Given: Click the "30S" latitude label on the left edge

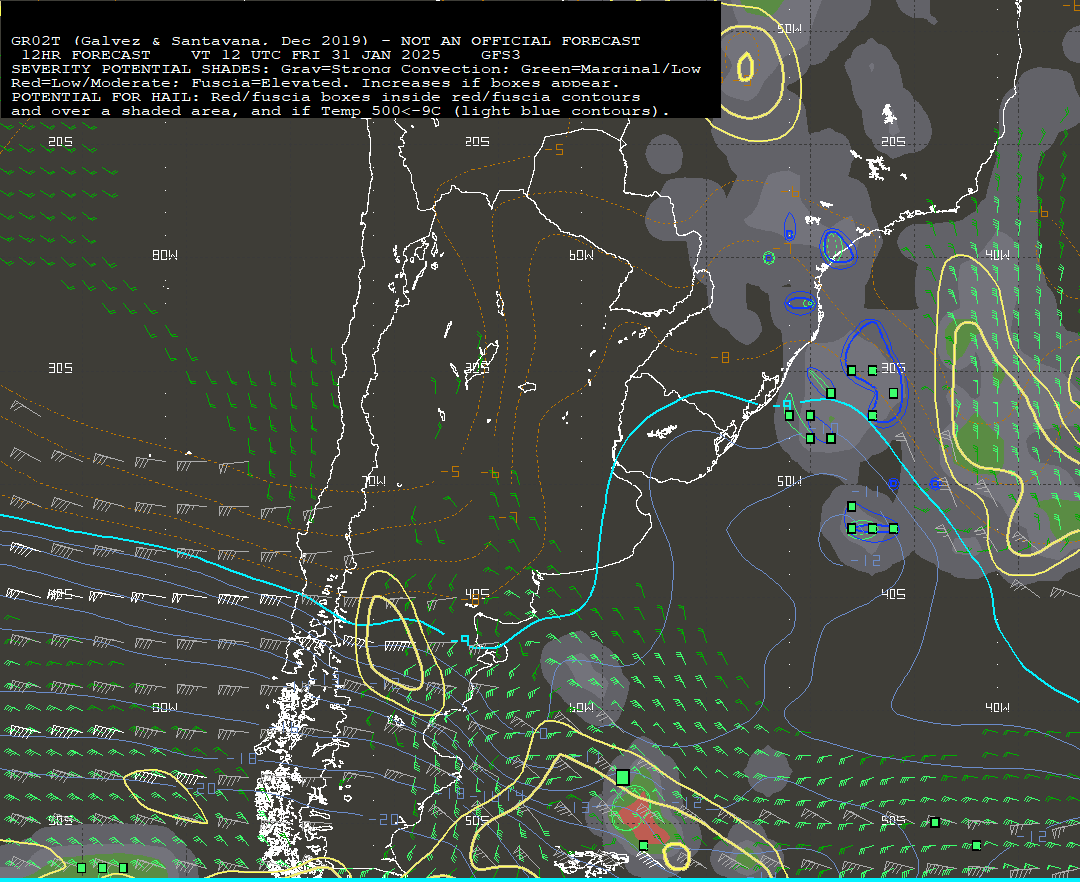Looking at the screenshot, I should [60, 368].
